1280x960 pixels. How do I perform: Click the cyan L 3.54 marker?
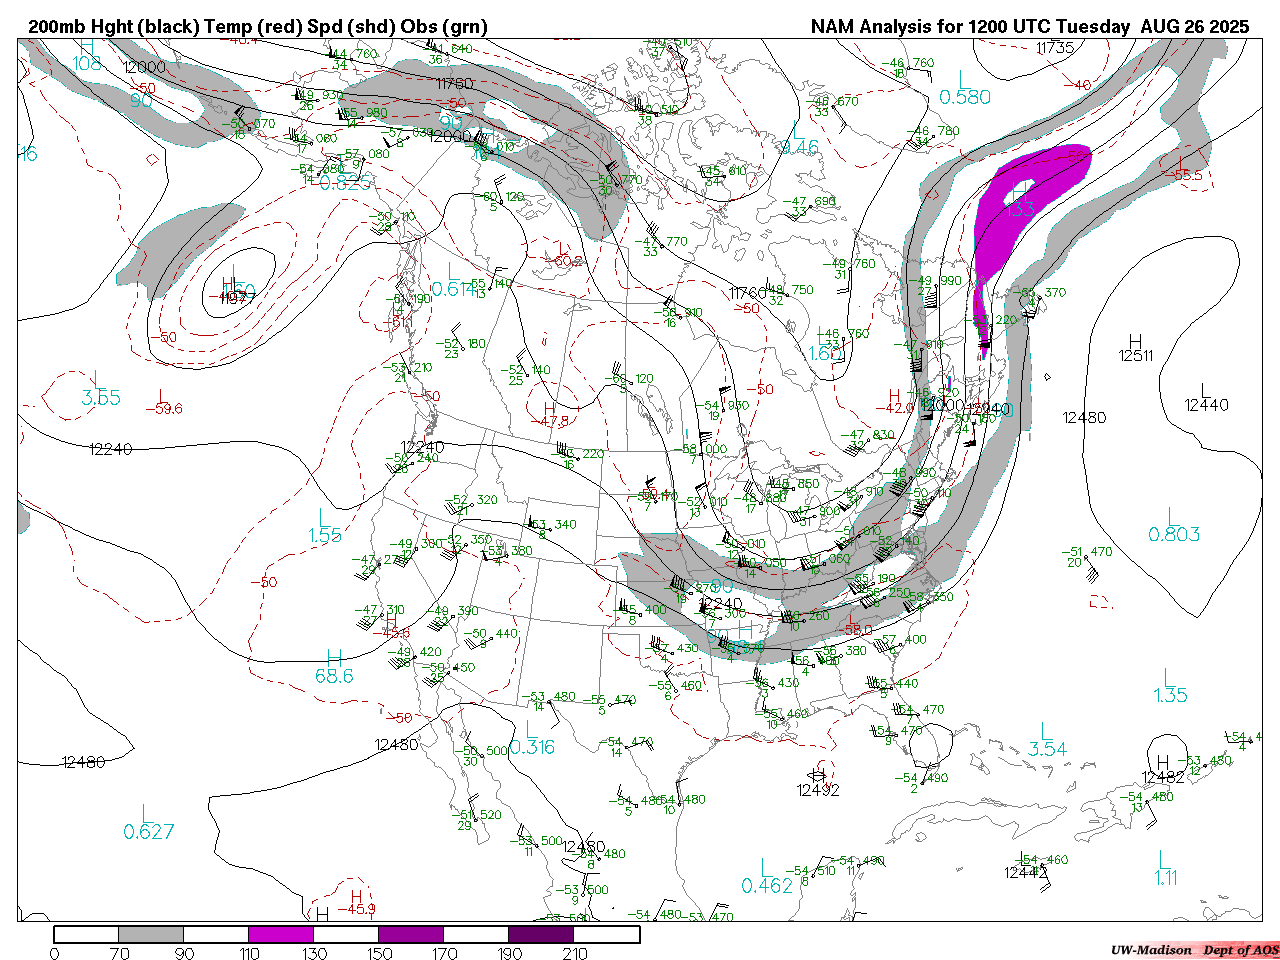(1047, 741)
